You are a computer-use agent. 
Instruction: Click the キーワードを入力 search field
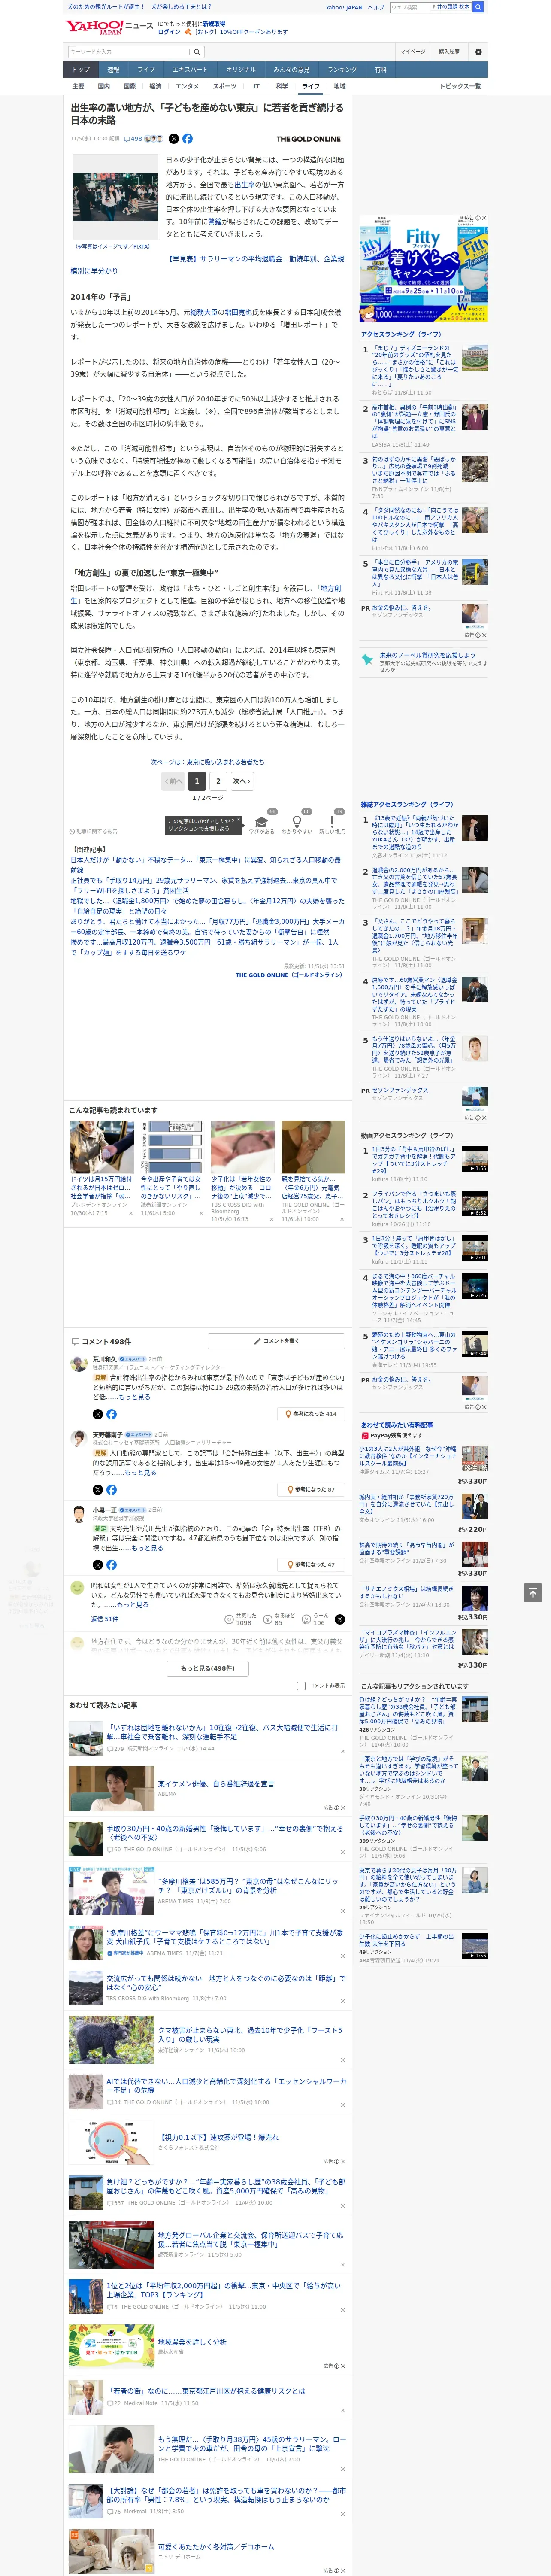129,51
